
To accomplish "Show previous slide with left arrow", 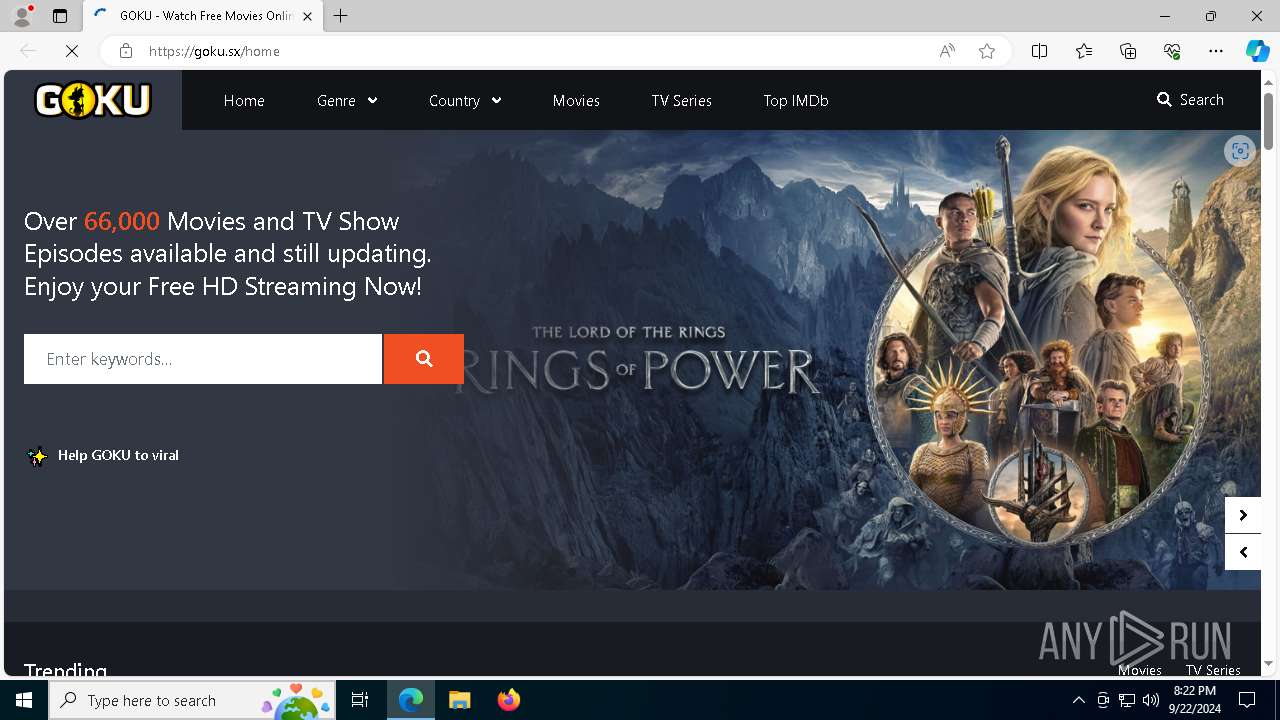I will point(1243,552).
